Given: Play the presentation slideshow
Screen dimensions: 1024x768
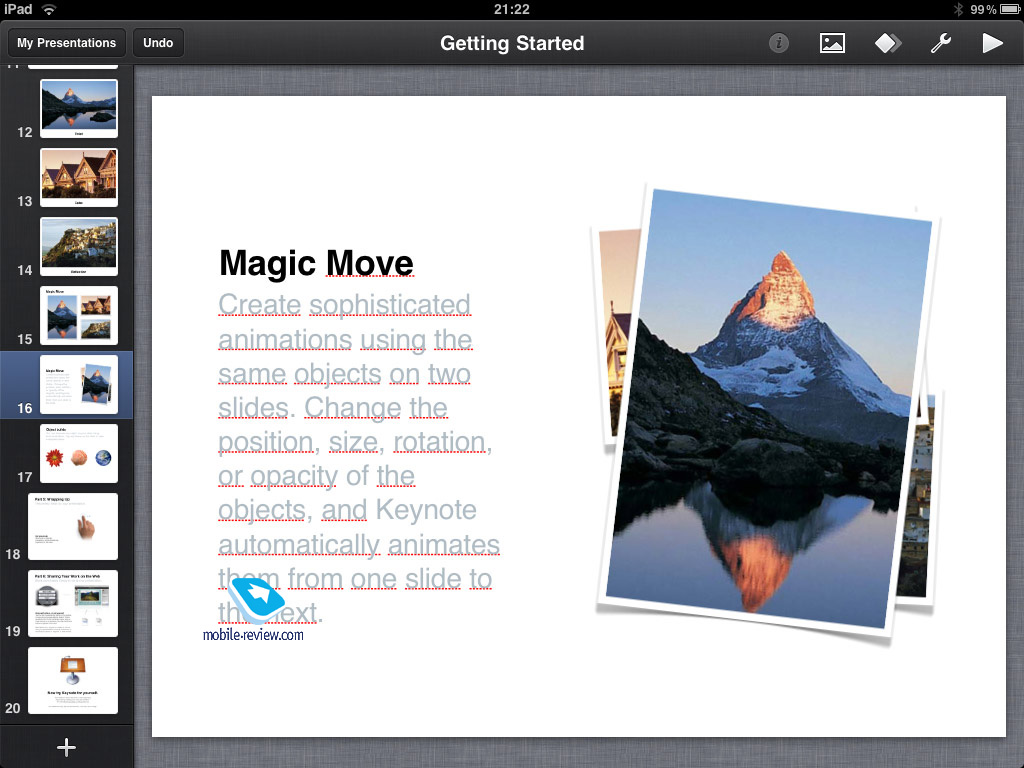Looking at the screenshot, I should coord(992,43).
